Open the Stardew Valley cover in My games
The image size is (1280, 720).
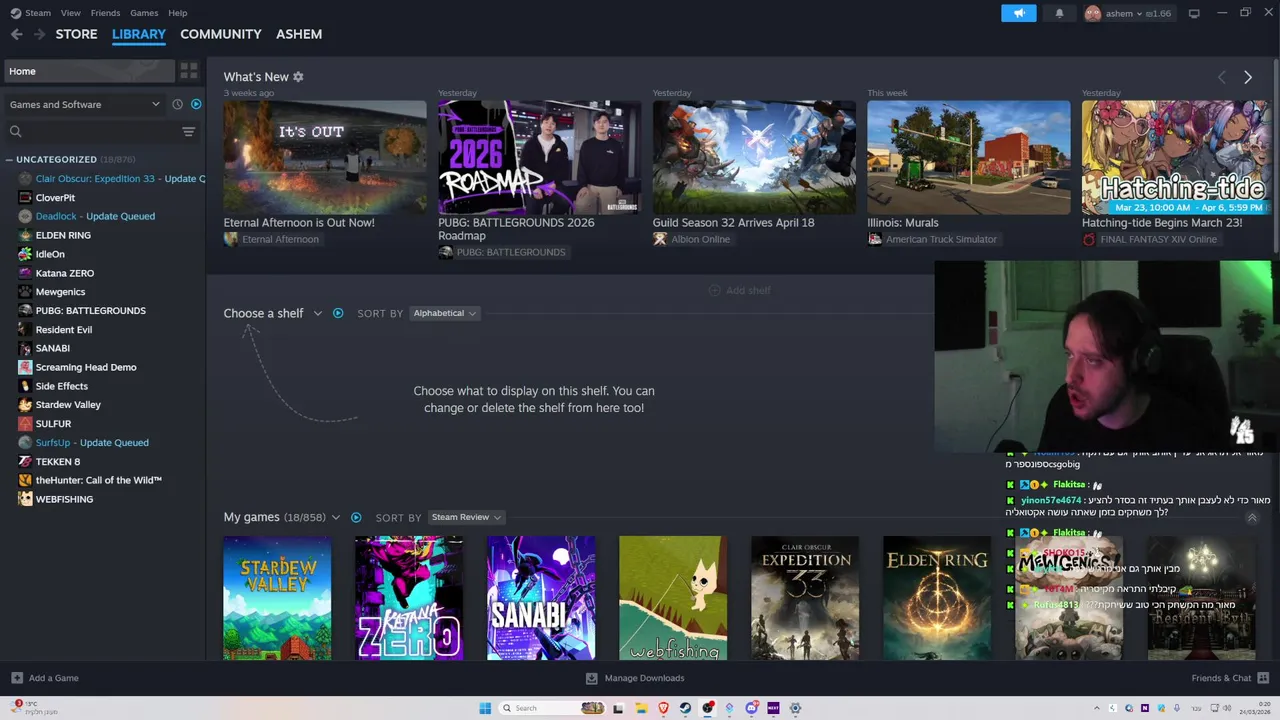[277, 598]
